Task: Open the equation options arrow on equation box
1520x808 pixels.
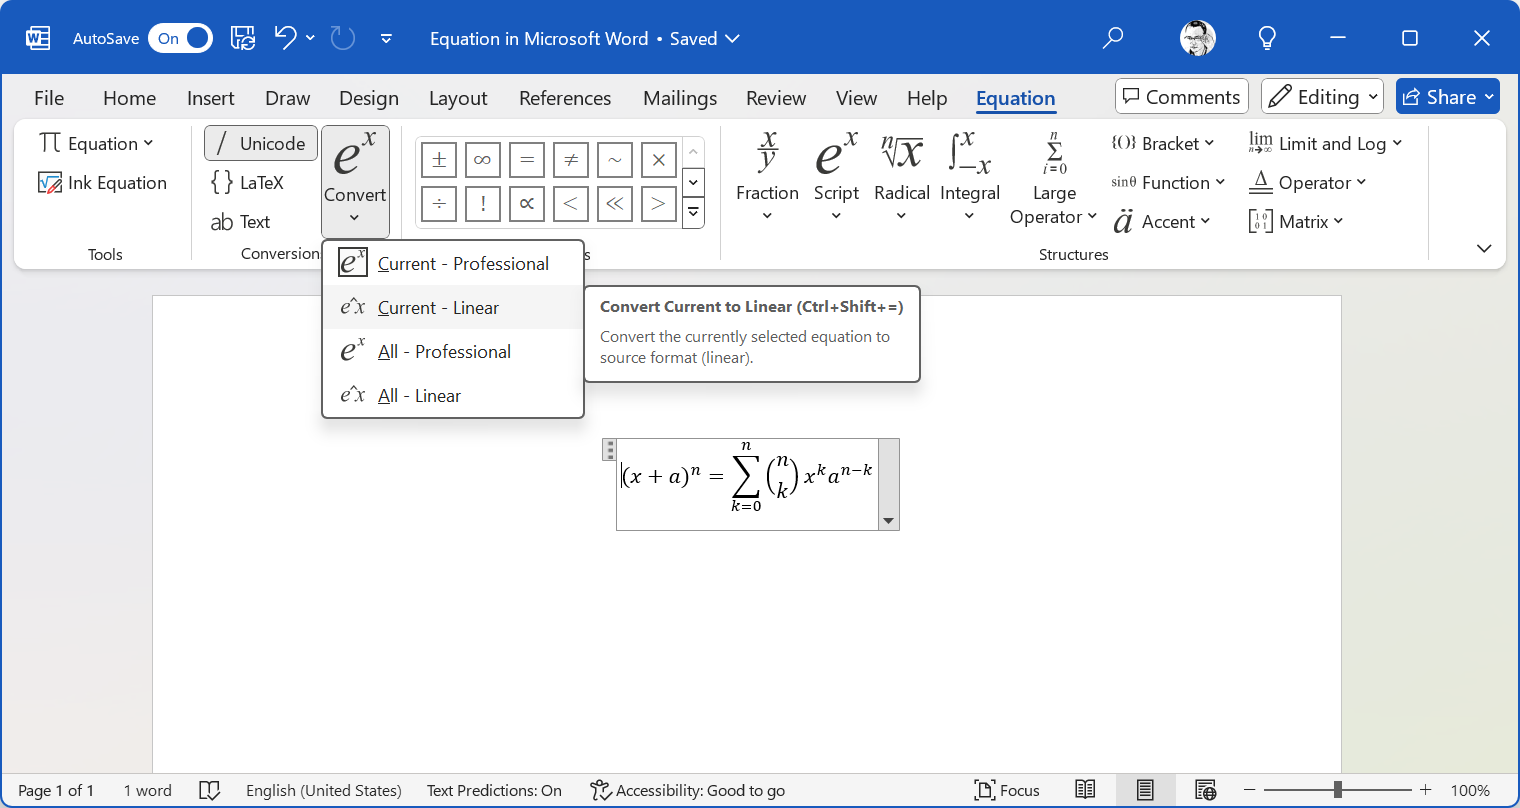Action: pos(888,521)
